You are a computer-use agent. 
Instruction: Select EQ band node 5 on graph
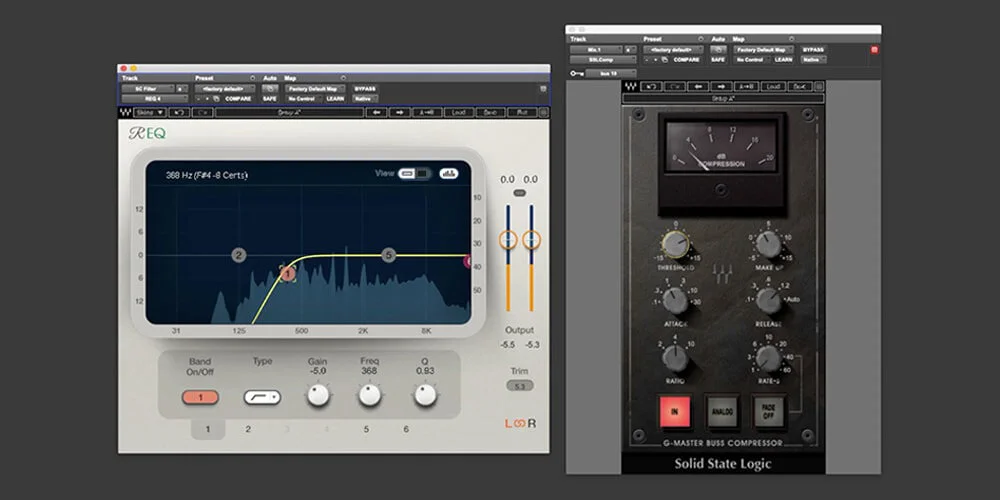(388, 255)
